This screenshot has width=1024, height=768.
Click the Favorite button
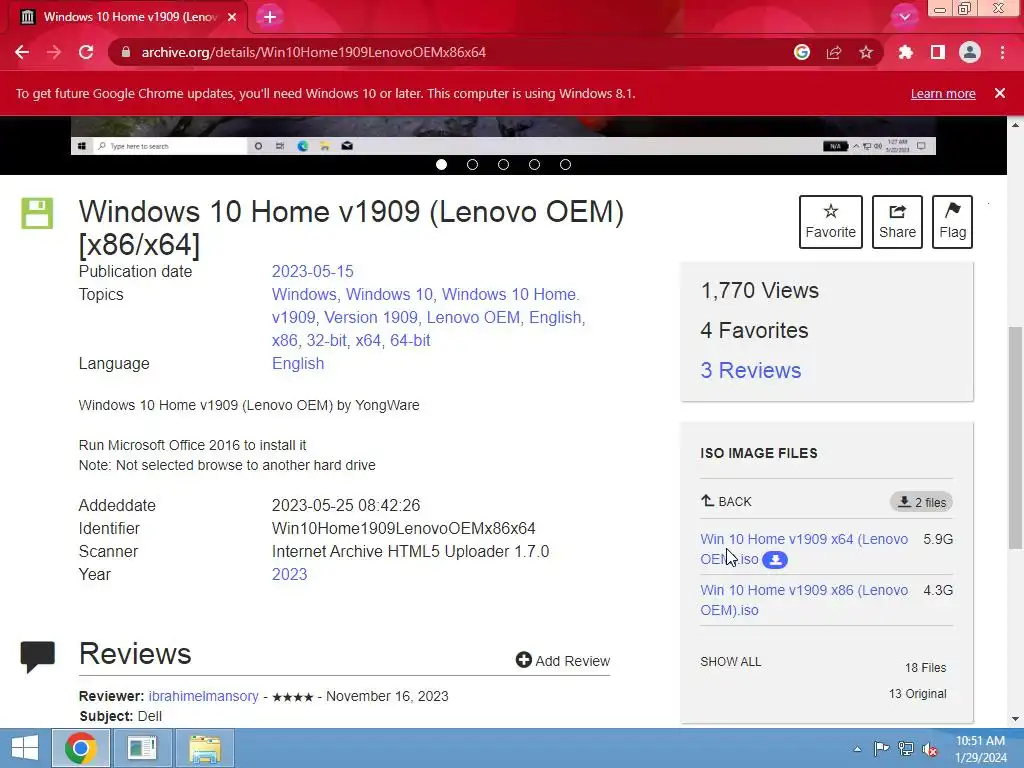[831, 222]
